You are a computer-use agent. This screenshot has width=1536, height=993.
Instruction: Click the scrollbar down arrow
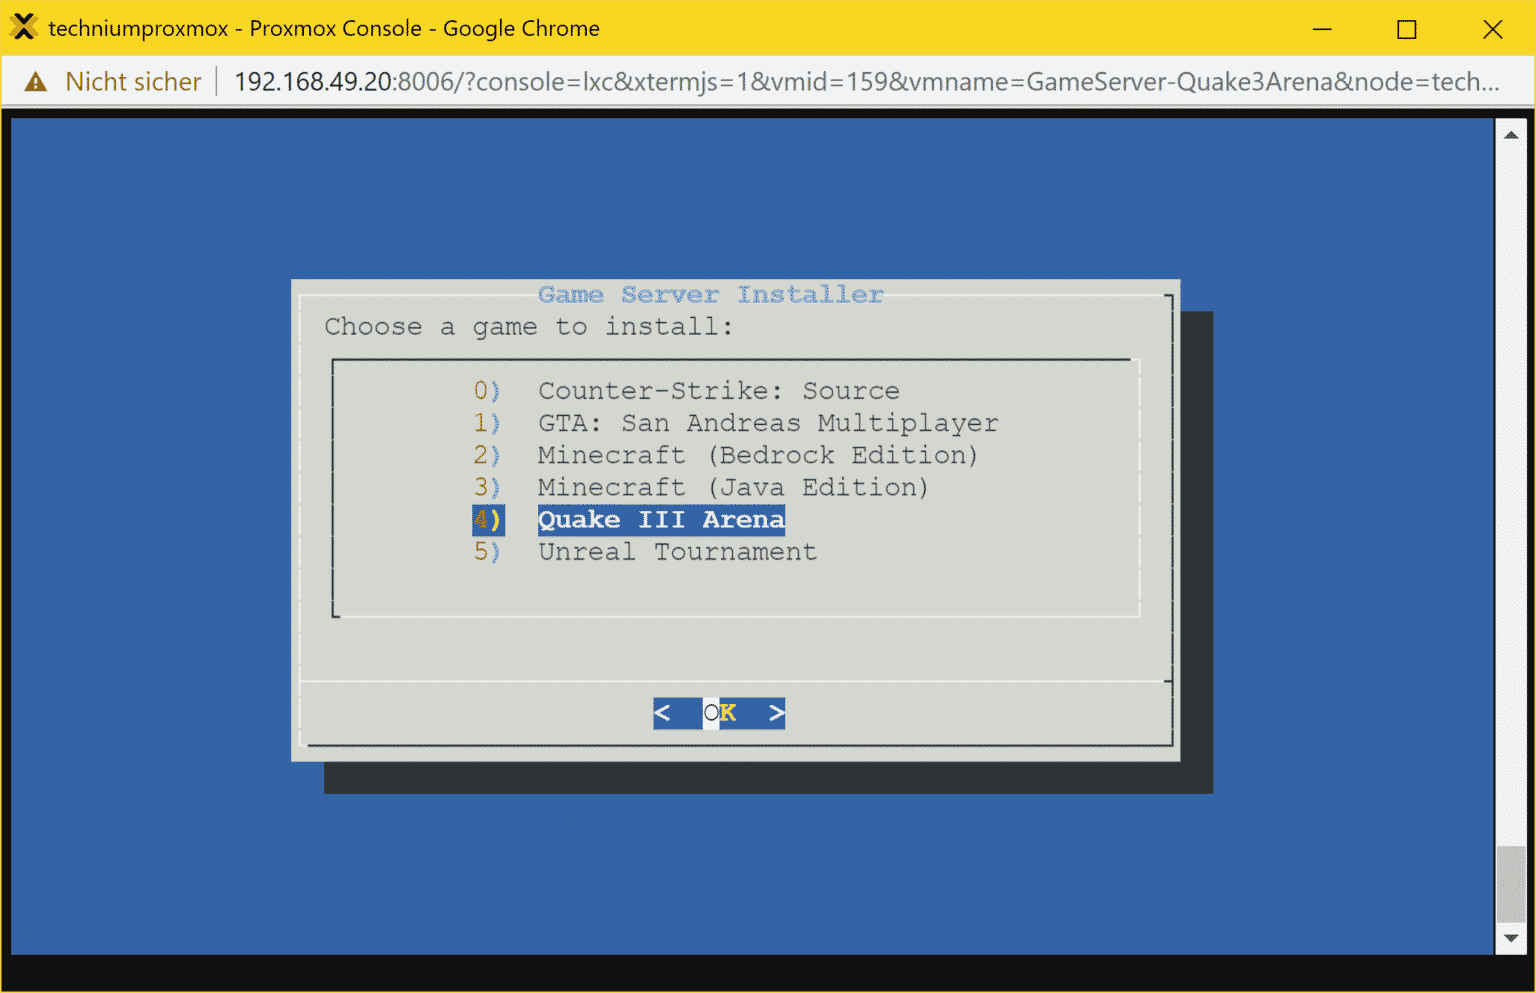(1510, 939)
